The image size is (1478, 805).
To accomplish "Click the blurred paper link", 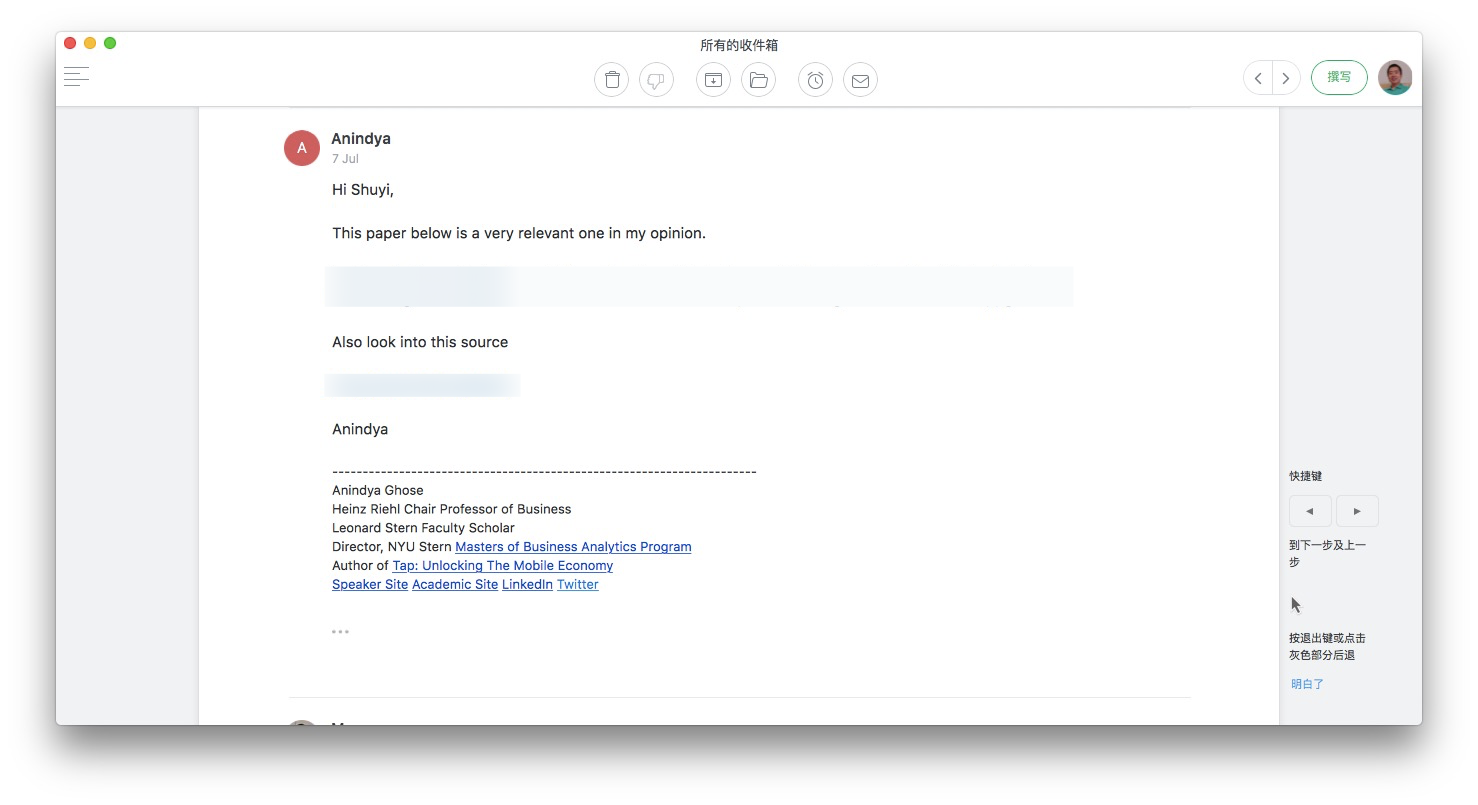I will (699, 286).
